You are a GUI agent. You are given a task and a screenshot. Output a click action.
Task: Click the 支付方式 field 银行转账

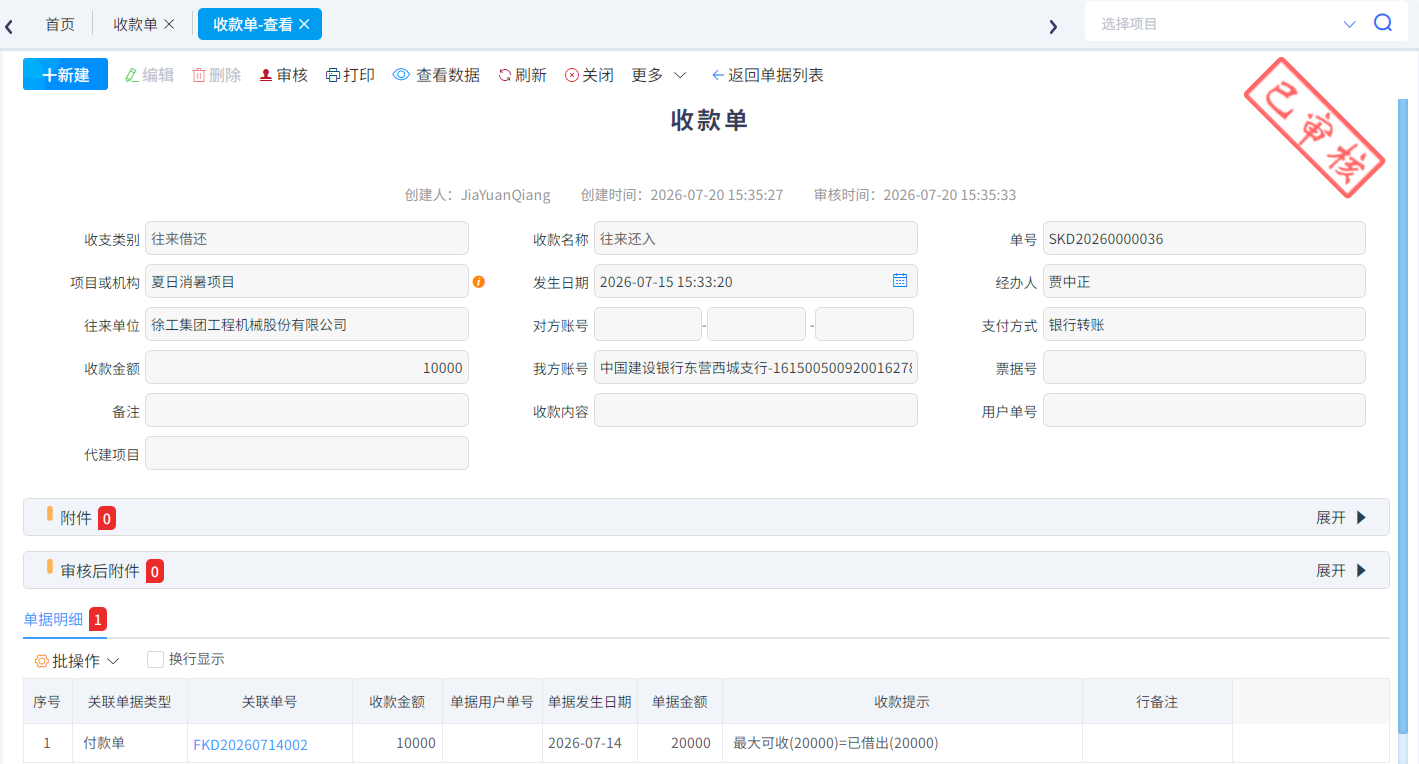(1204, 325)
